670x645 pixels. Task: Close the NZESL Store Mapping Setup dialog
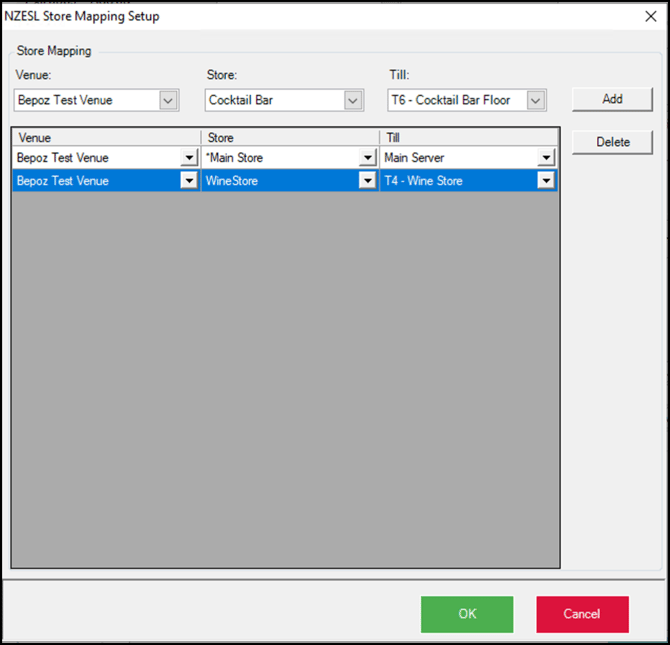651,17
